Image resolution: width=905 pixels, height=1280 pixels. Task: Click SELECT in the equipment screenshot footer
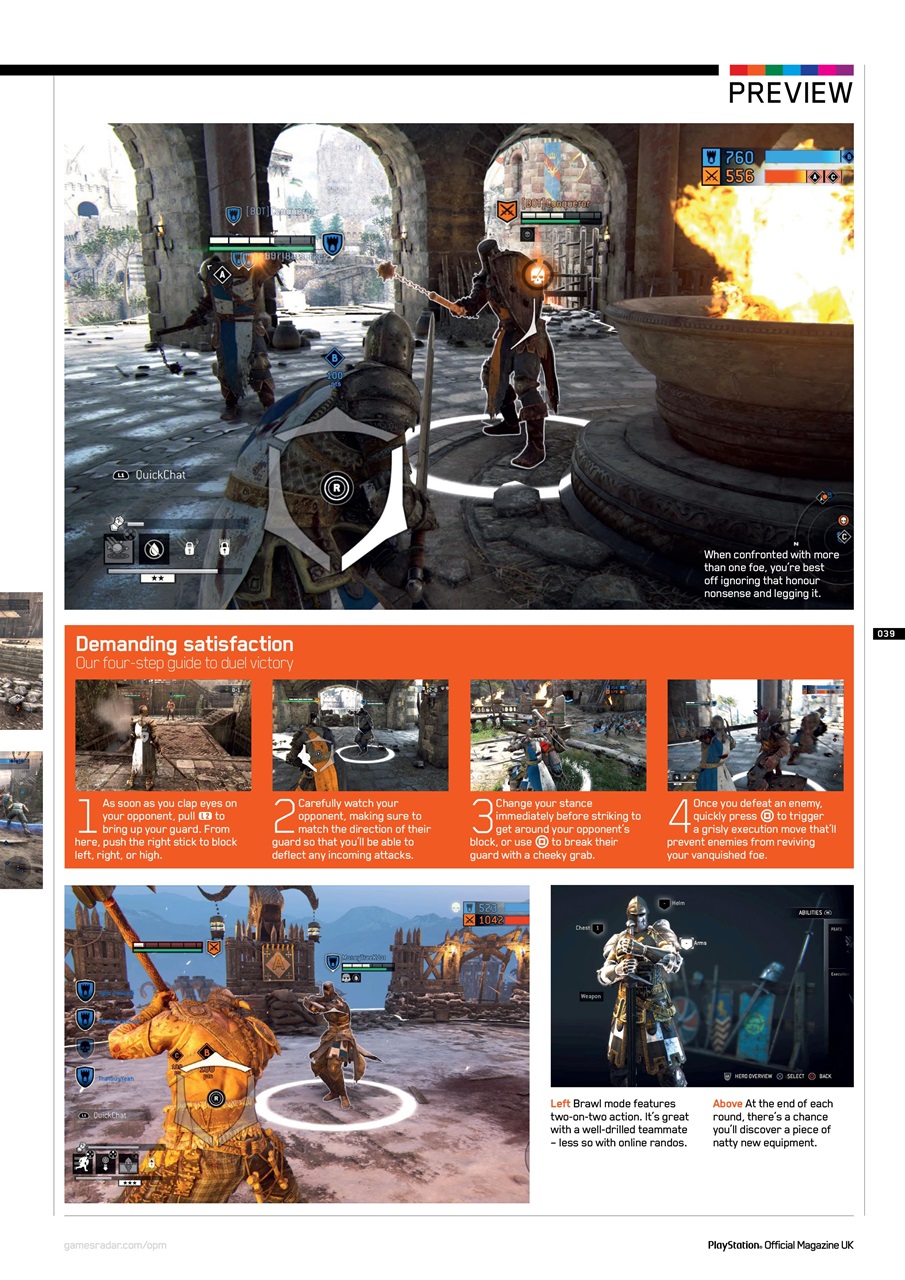[x=791, y=1076]
